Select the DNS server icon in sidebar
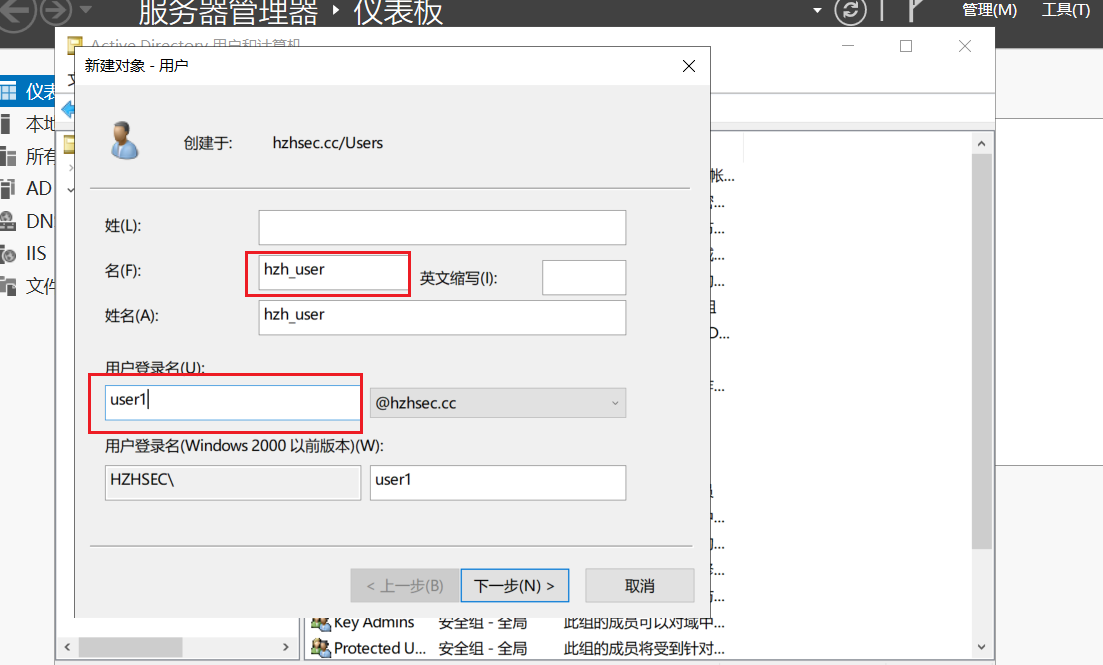The width and height of the screenshot is (1103, 665). pos(8,221)
